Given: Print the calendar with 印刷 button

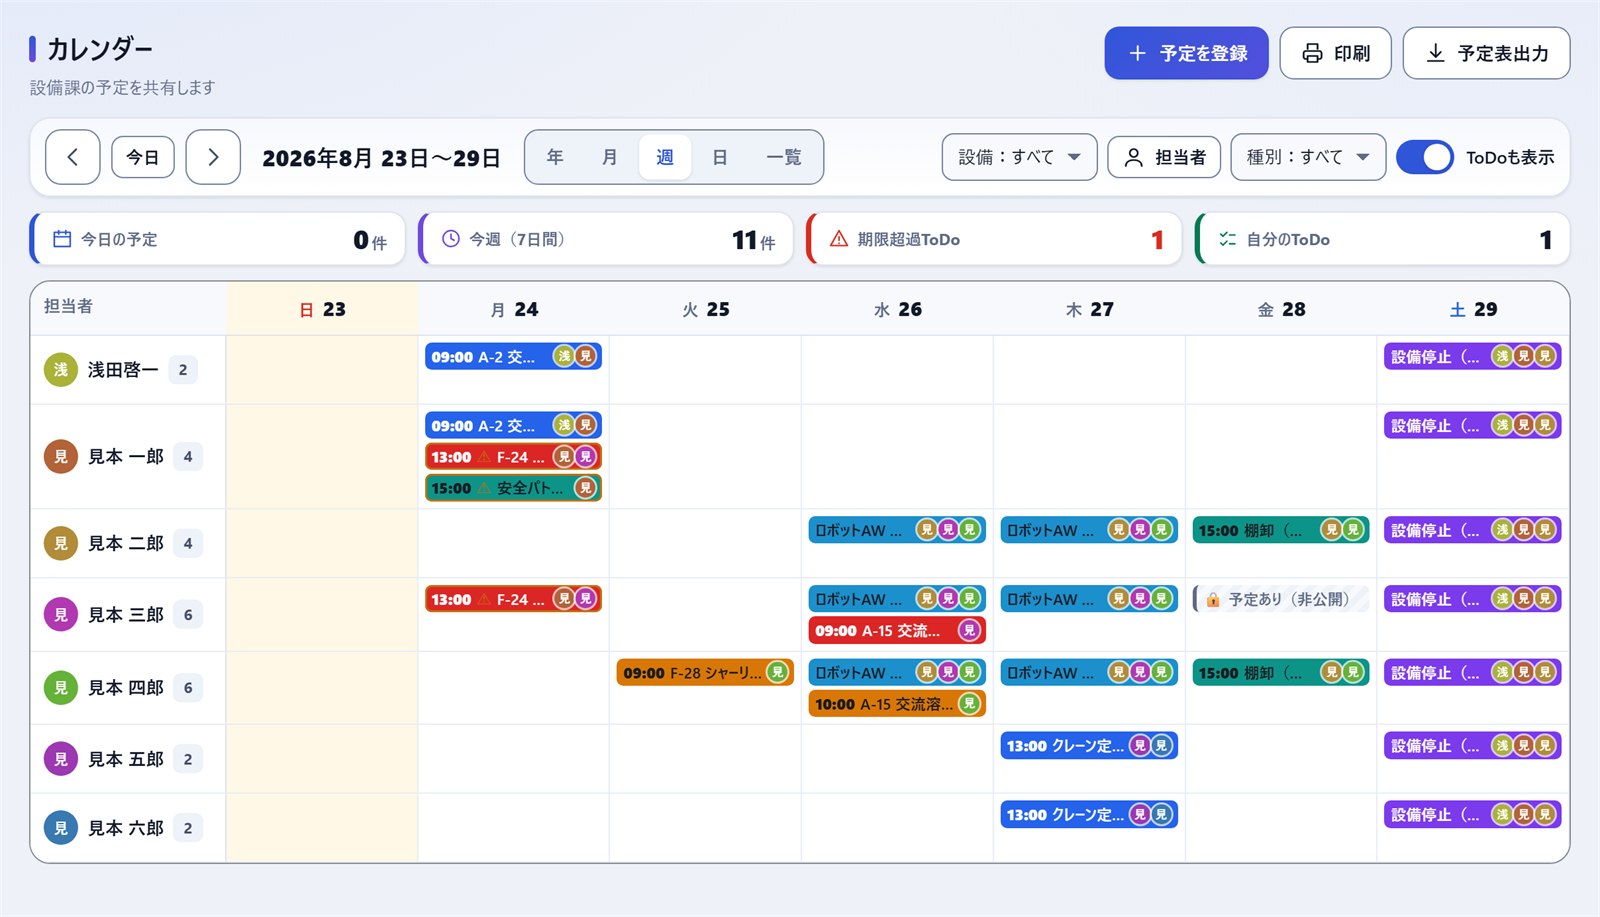Looking at the screenshot, I should [x=1335, y=53].
